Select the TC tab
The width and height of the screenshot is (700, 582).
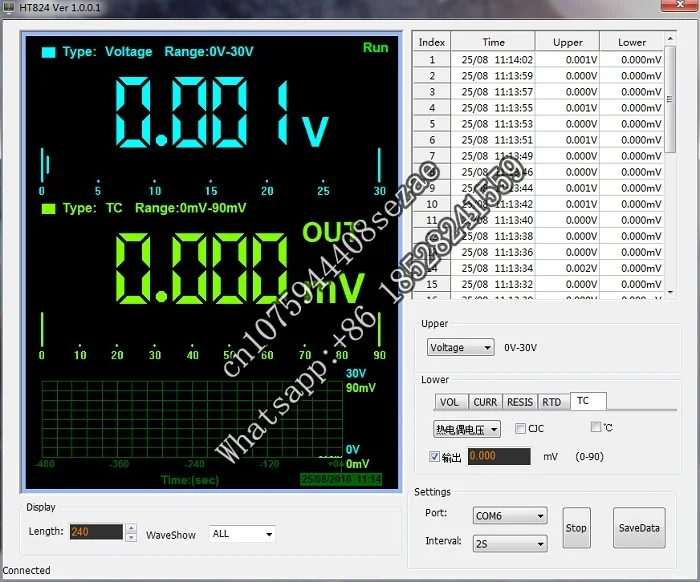pos(588,401)
